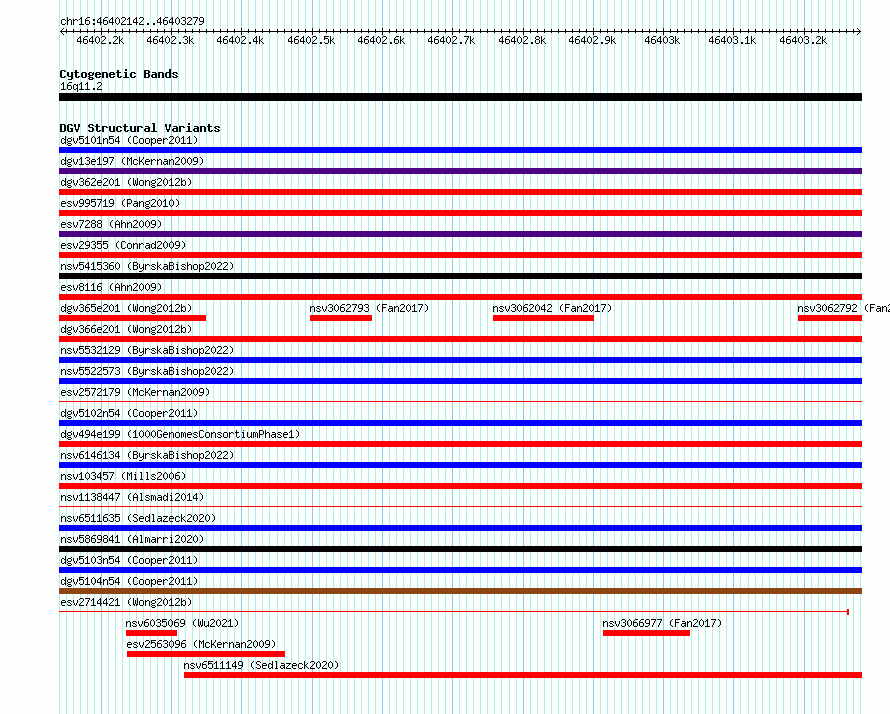
Task: Select esv29355 (Conrad2009) variant label
Action: [x=123, y=245]
